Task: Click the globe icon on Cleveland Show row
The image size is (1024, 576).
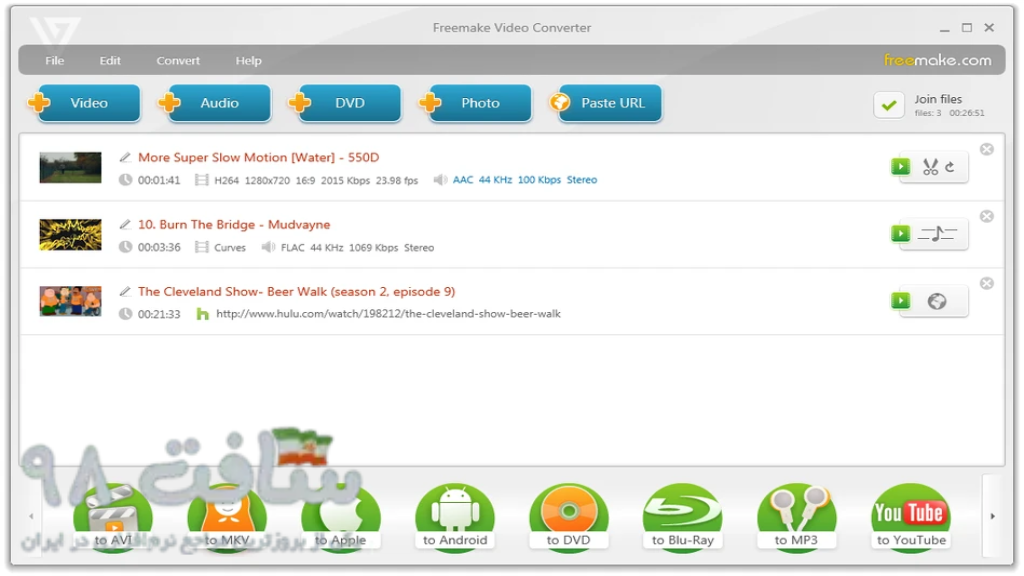Action: (x=937, y=301)
